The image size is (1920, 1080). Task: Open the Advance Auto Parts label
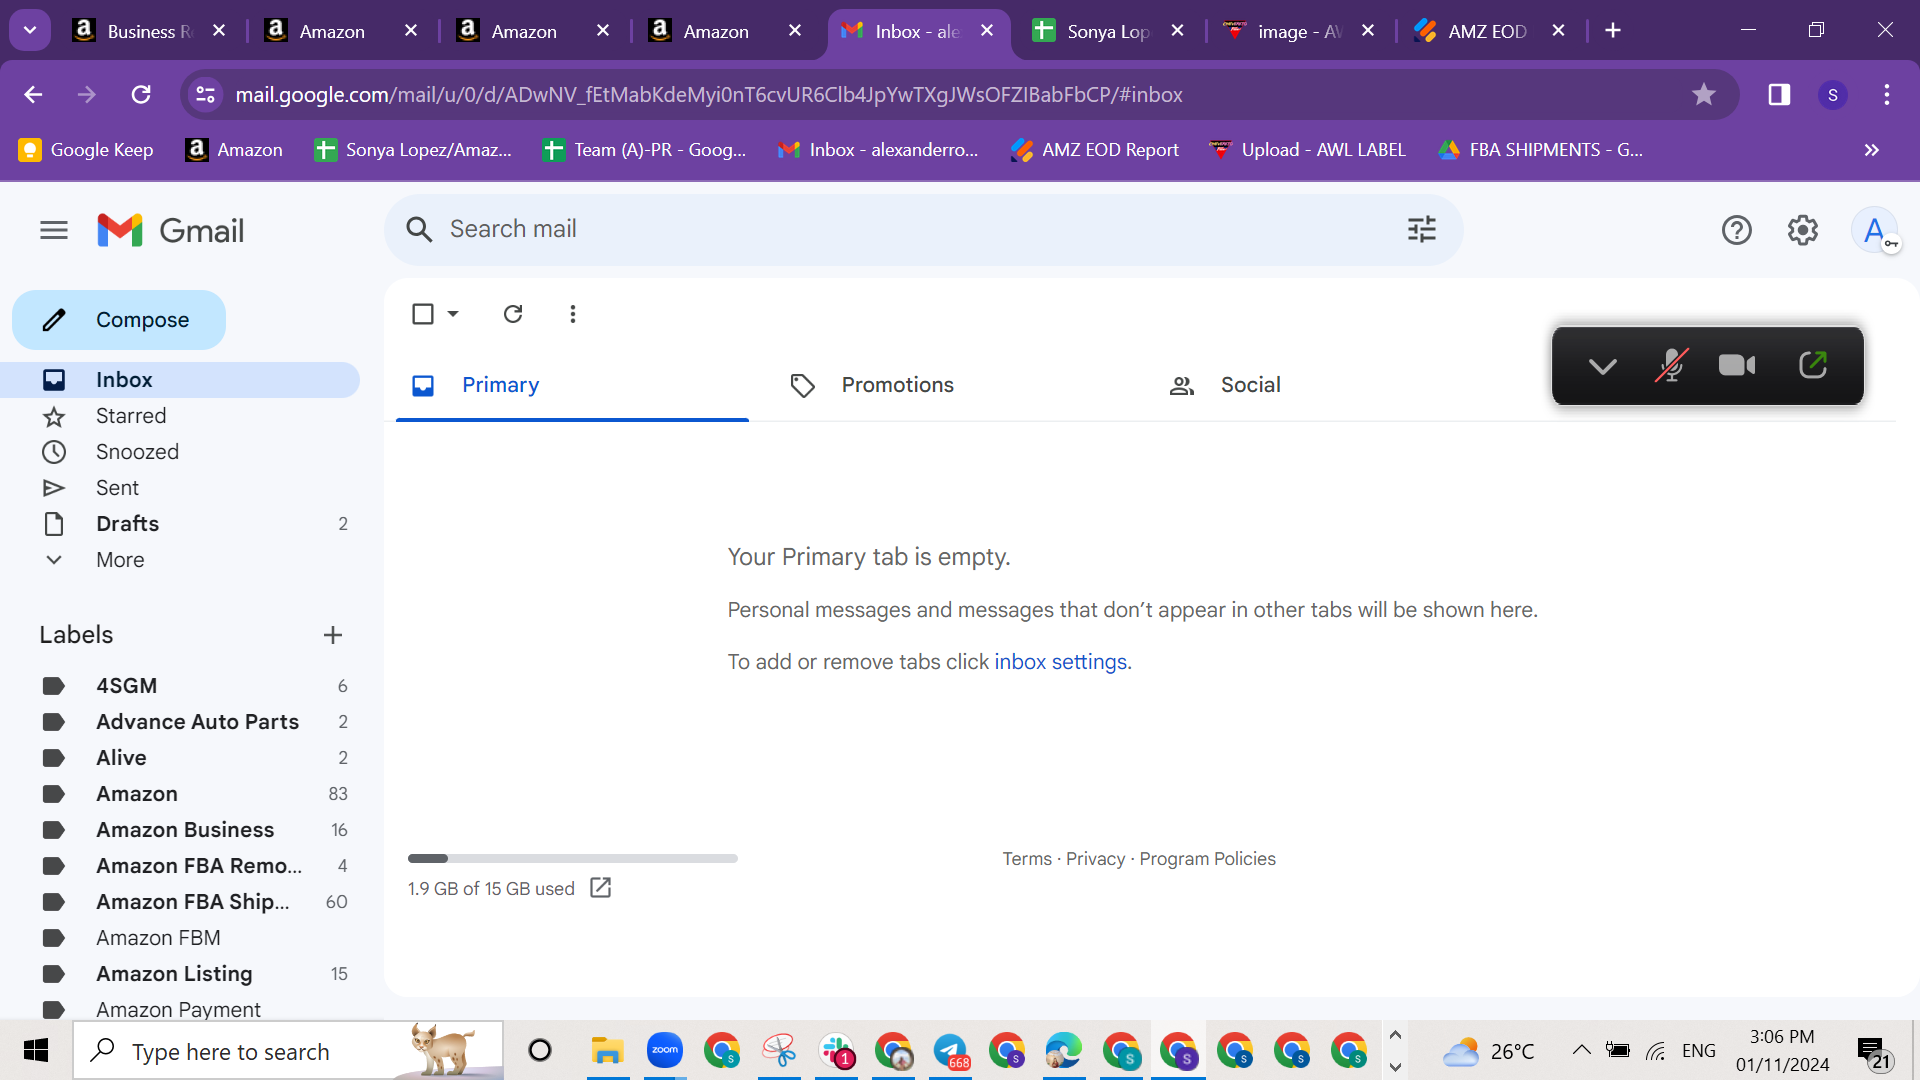(x=180, y=722)
